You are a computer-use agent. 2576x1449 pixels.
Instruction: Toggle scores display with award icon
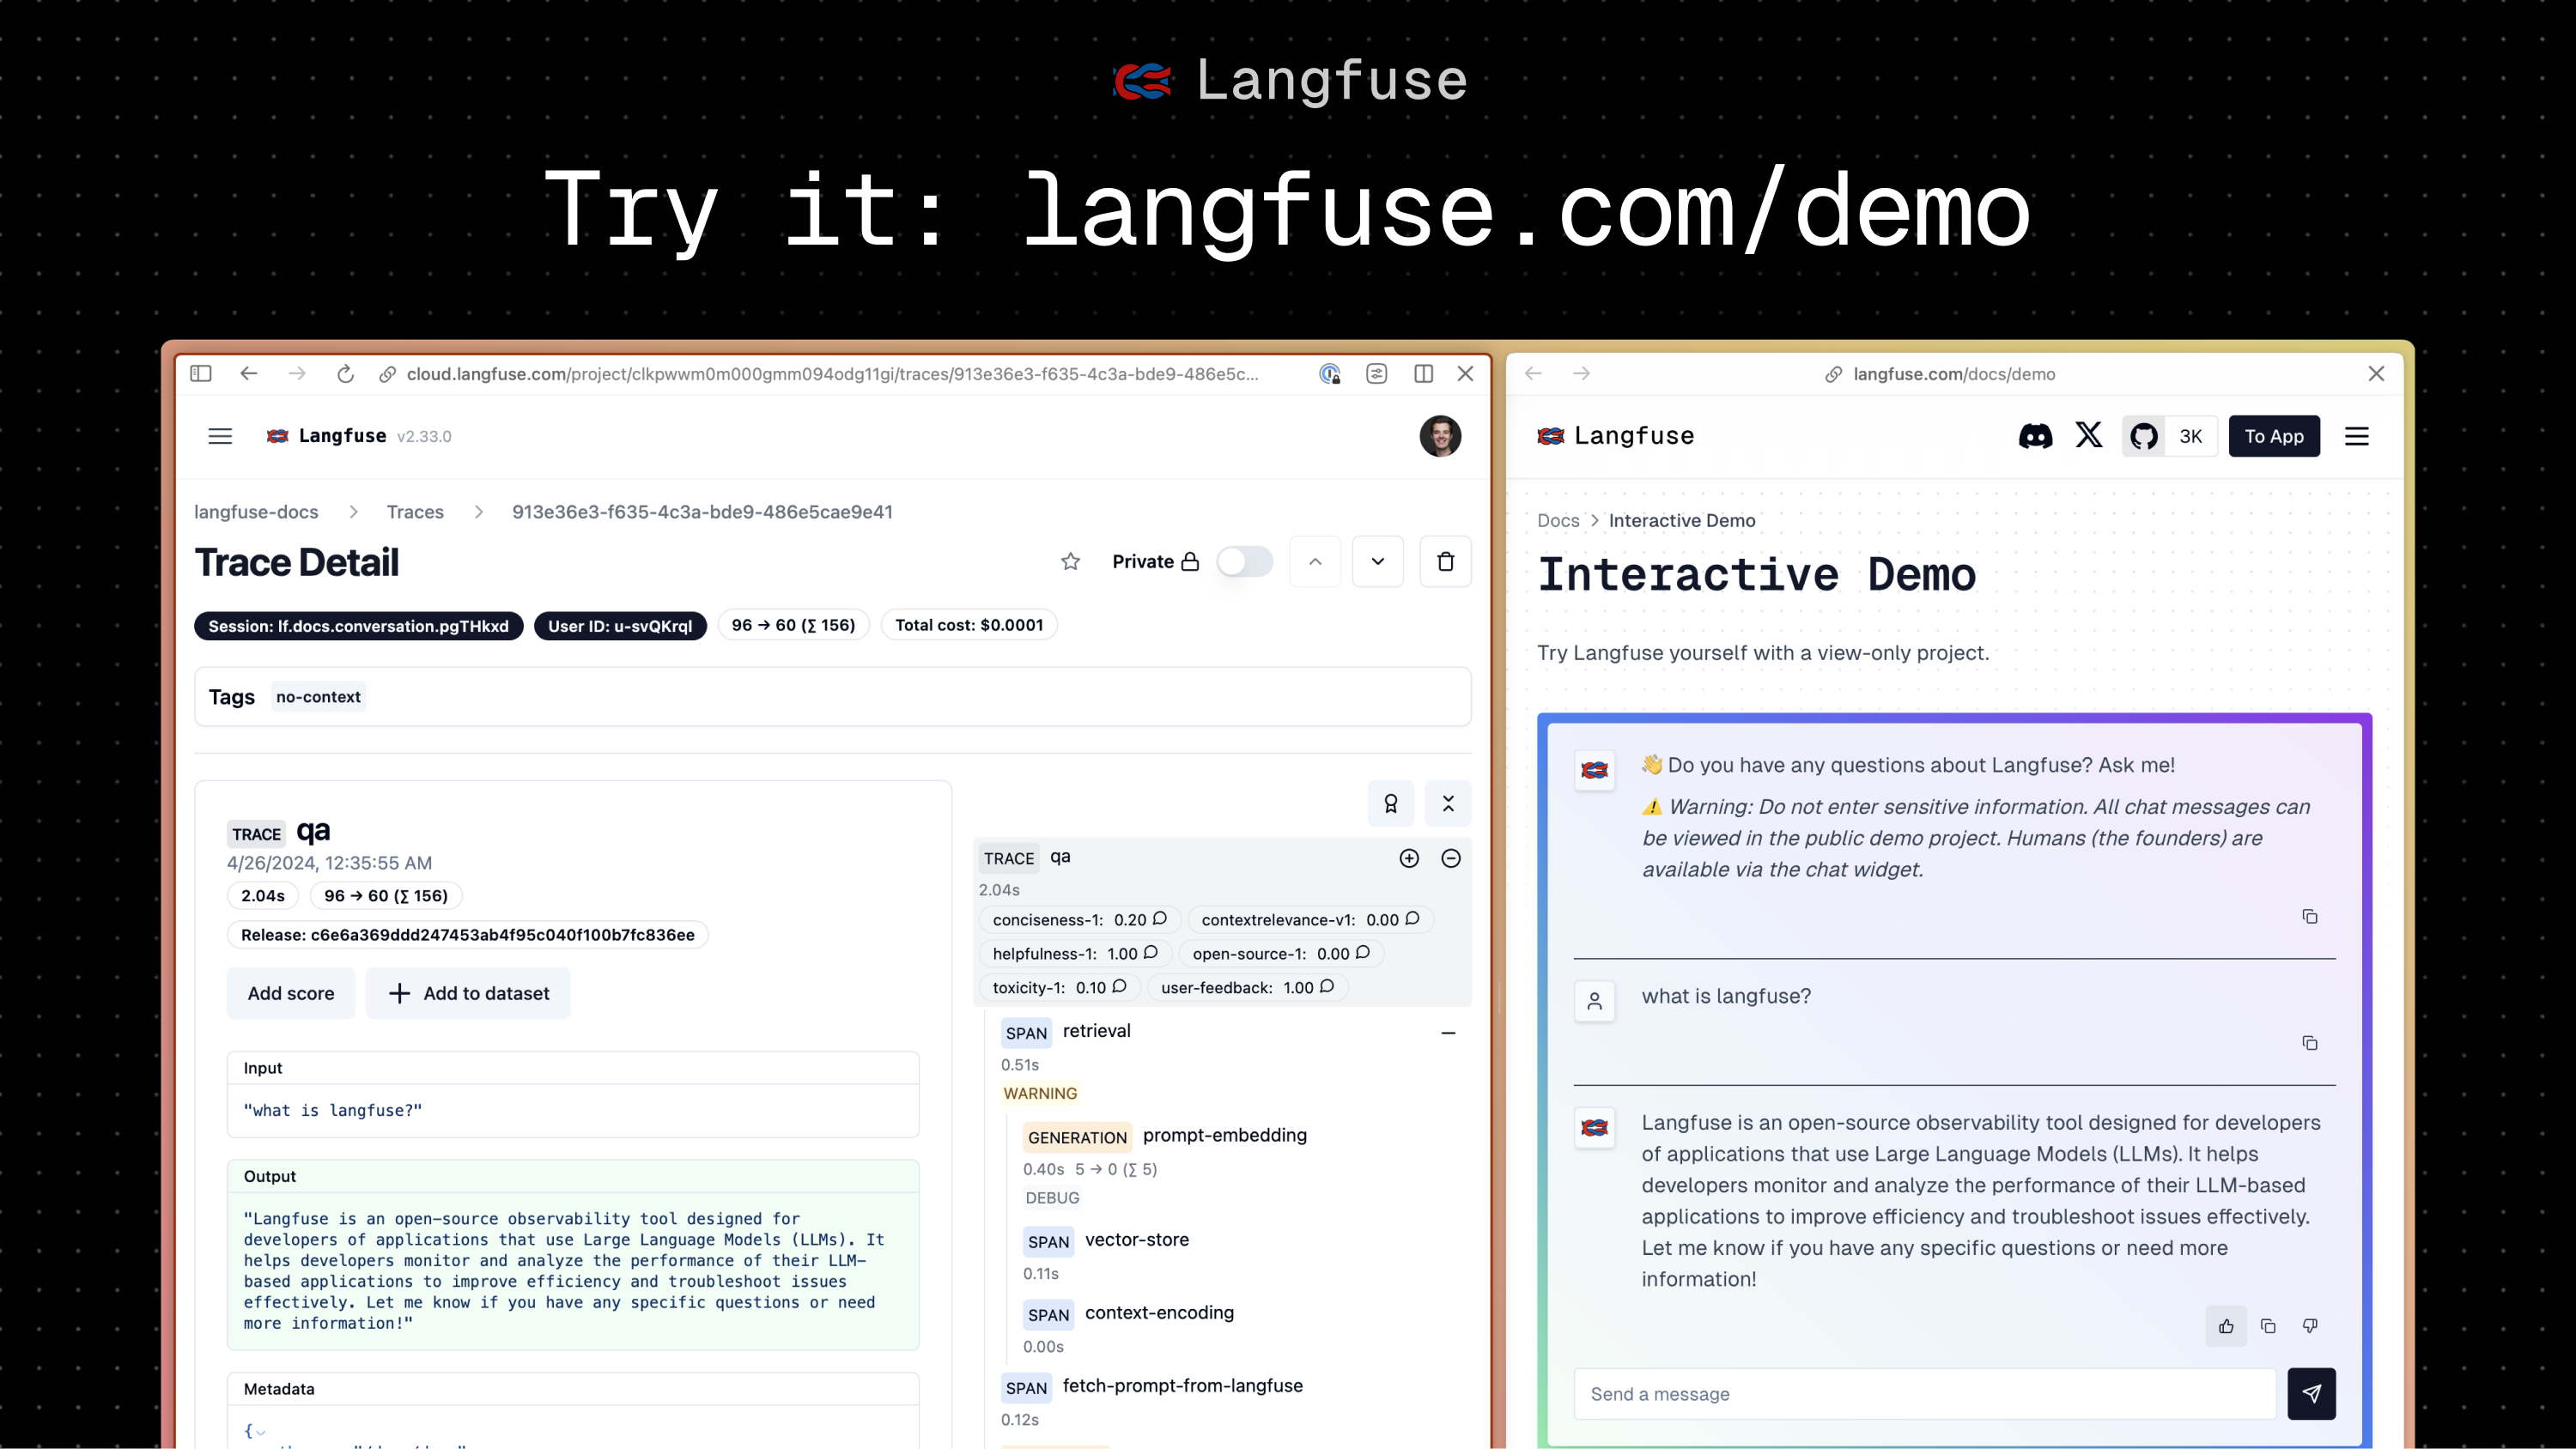(1390, 803)
